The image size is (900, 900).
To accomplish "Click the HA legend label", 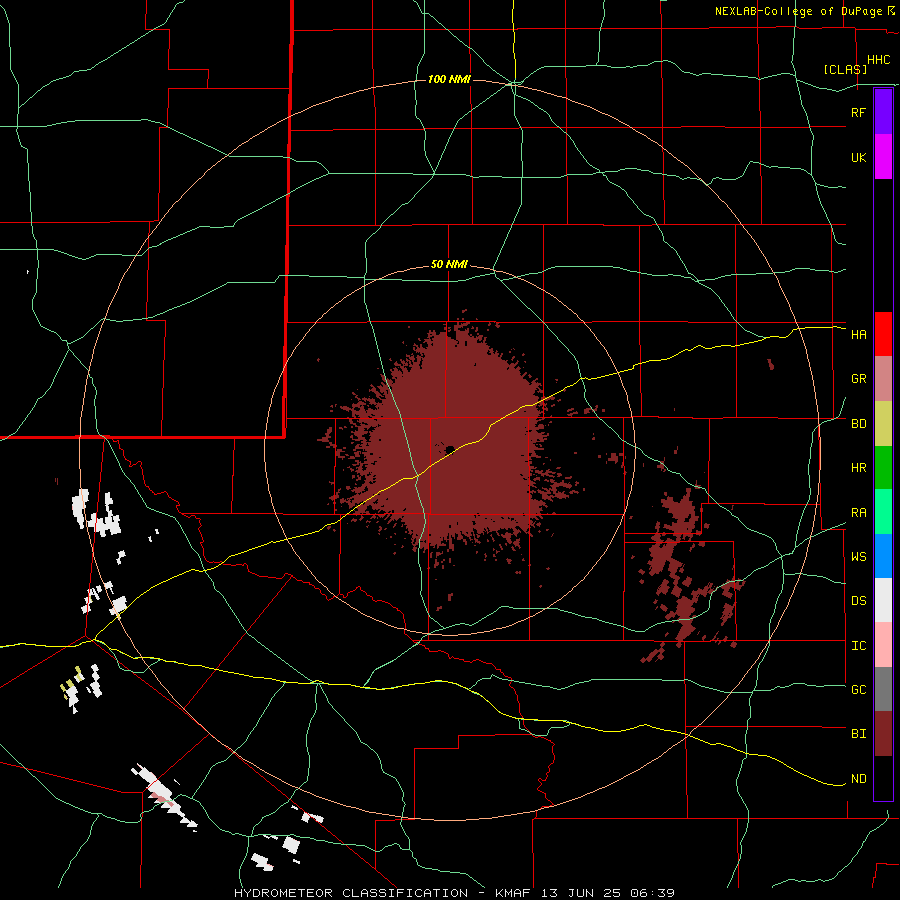I will coord(858,335).
